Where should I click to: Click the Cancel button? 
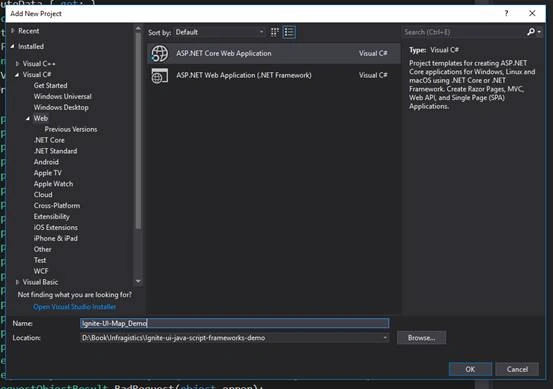(517, 369)
